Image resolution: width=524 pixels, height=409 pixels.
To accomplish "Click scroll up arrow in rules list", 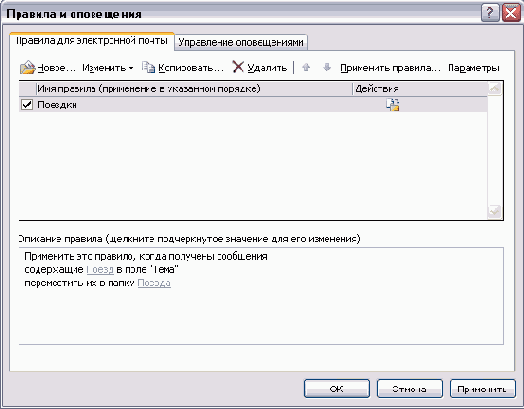I will [x=494, y=89].
